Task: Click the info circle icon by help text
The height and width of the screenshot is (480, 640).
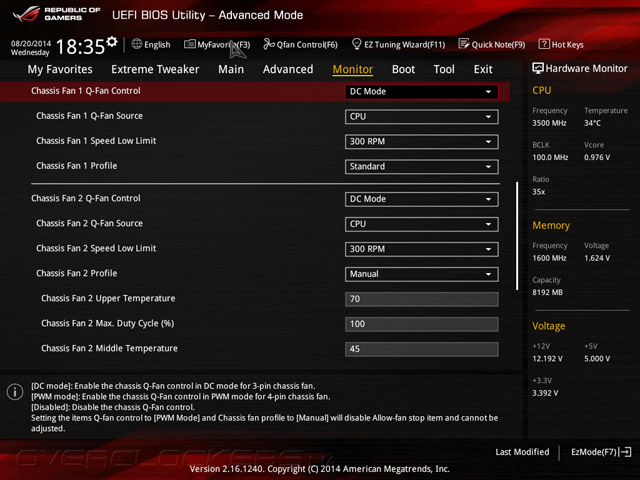Action: click(15, 392)
